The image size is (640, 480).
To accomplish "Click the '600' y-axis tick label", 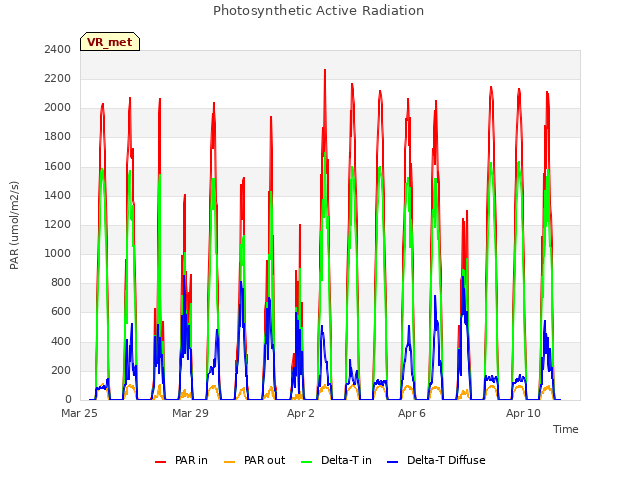I will click(61, 312).
